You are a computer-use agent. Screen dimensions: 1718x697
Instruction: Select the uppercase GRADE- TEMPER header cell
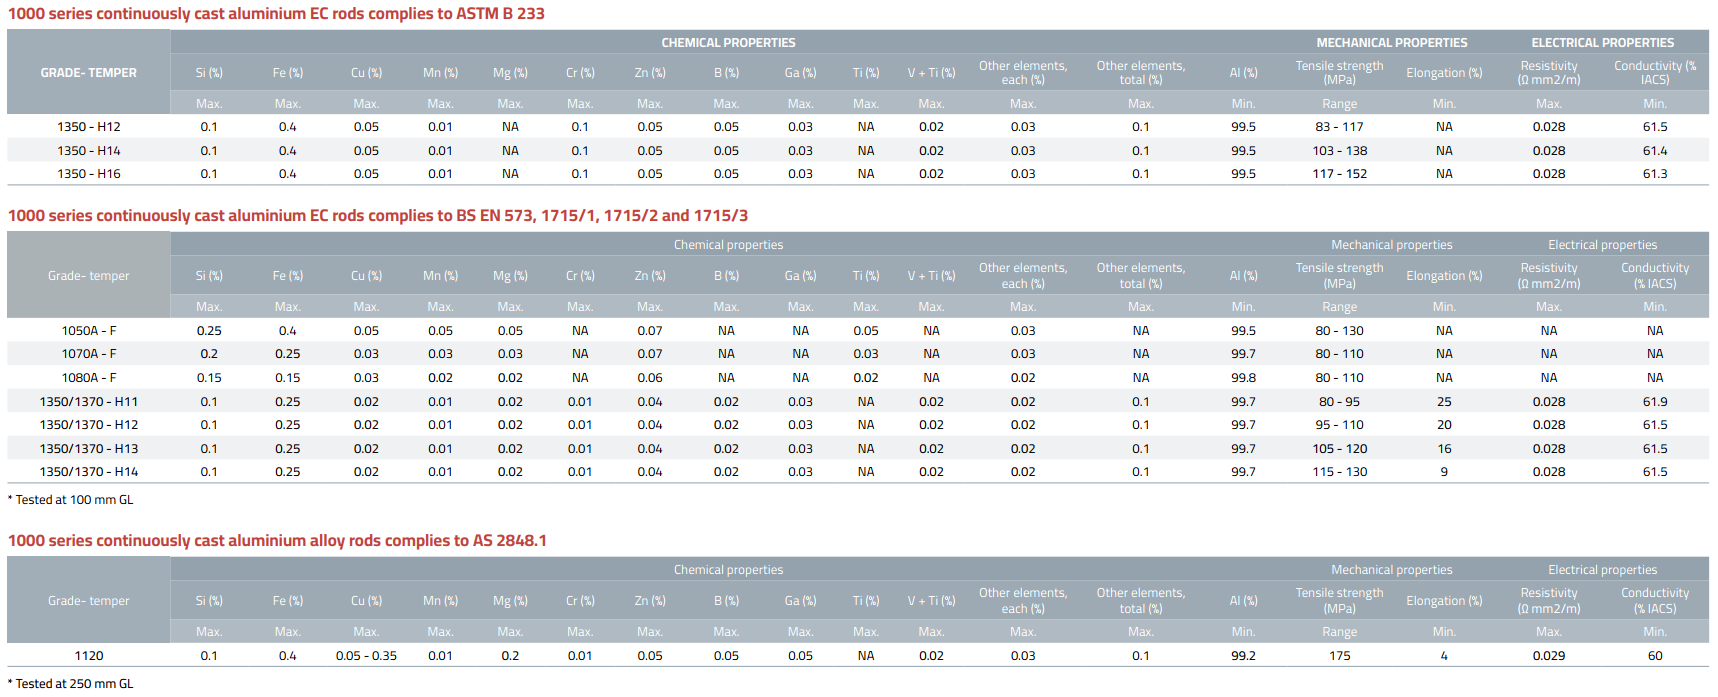click(89, 73)
